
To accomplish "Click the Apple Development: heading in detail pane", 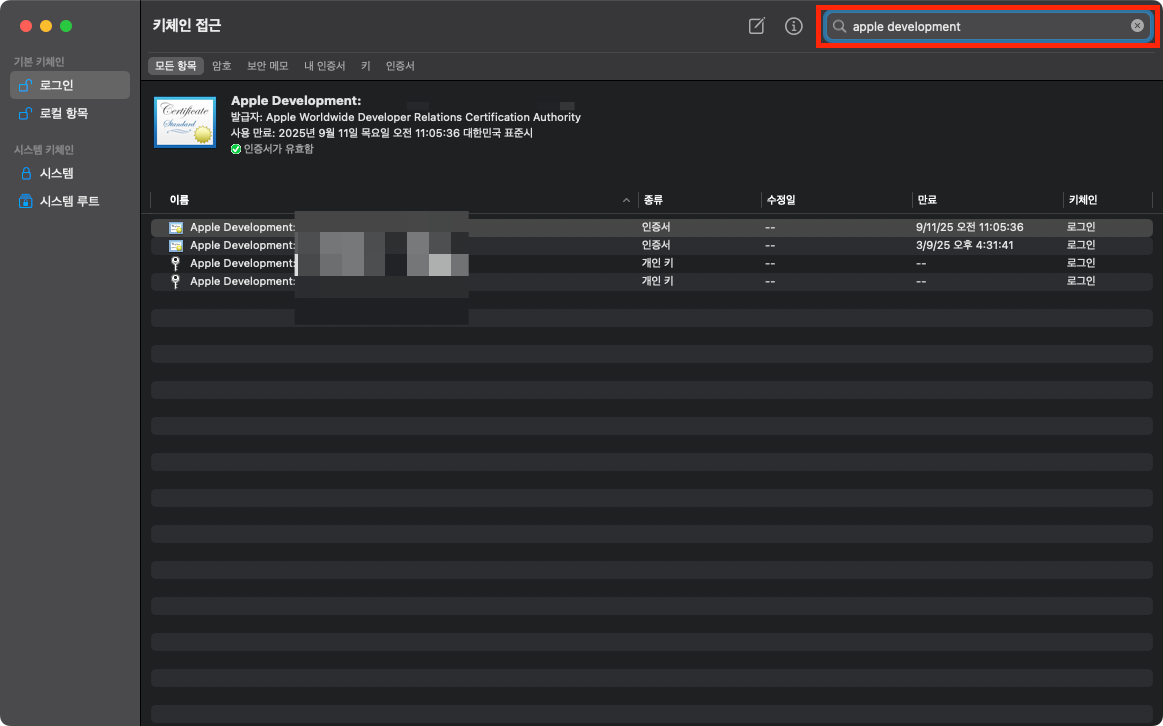I will click(296, 100).
